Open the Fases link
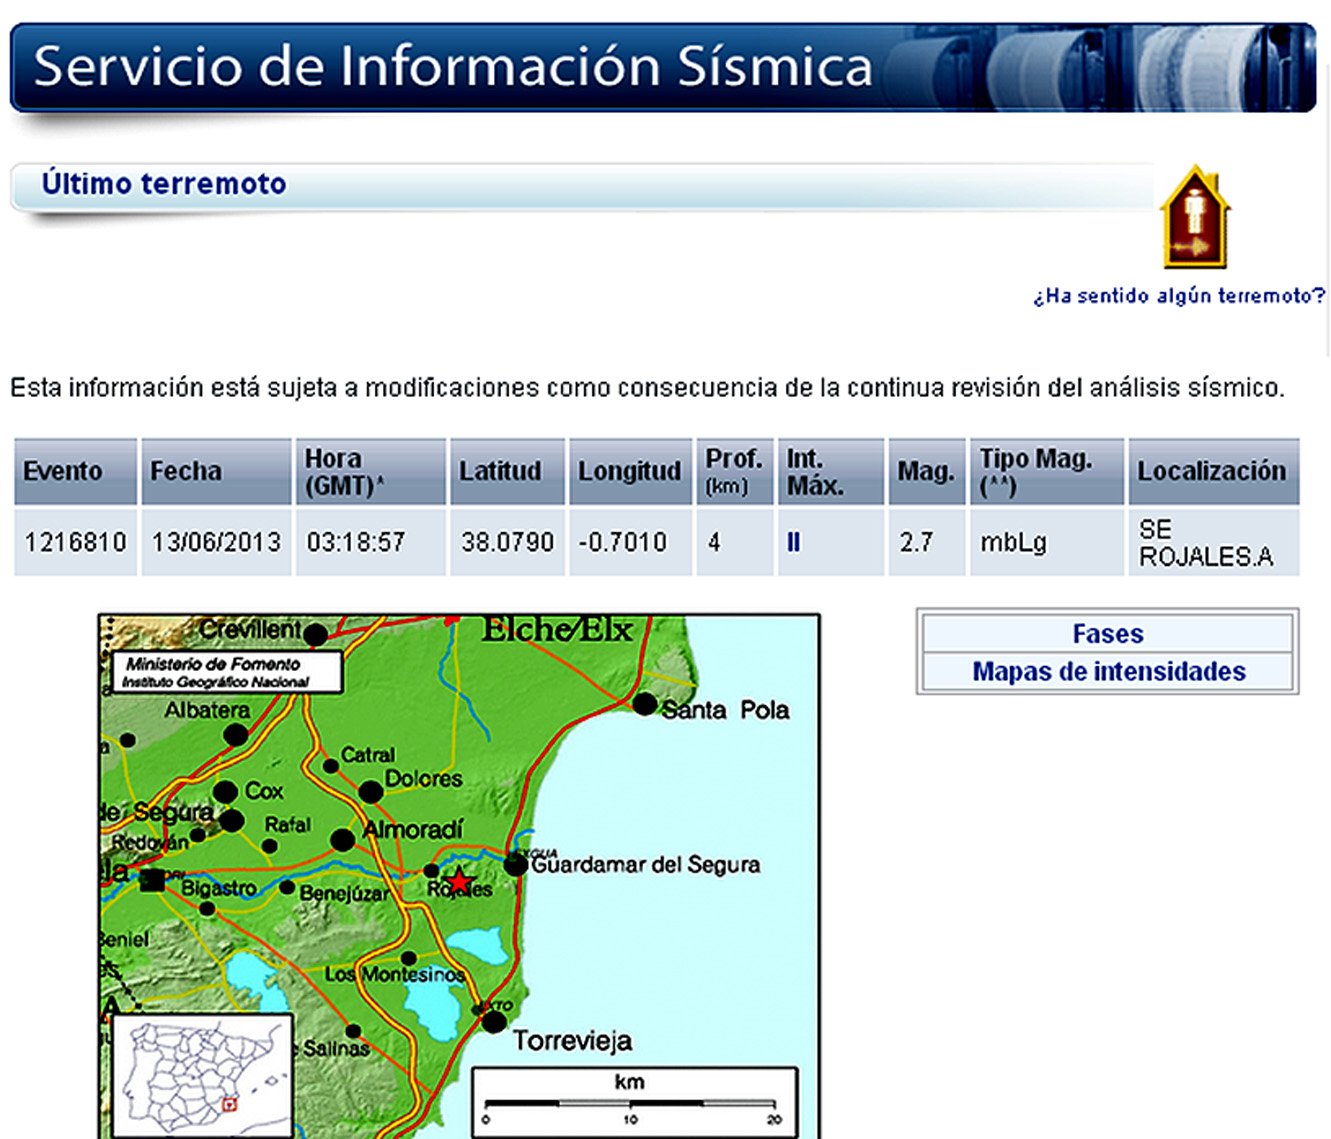This screenshot has height=1139, width=1331. (x=1107, y=634)
